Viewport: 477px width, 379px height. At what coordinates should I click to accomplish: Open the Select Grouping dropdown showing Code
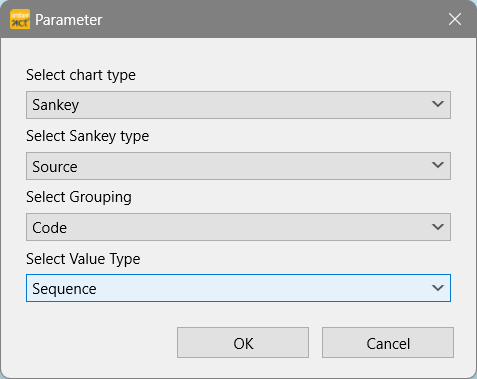[238, 227]
